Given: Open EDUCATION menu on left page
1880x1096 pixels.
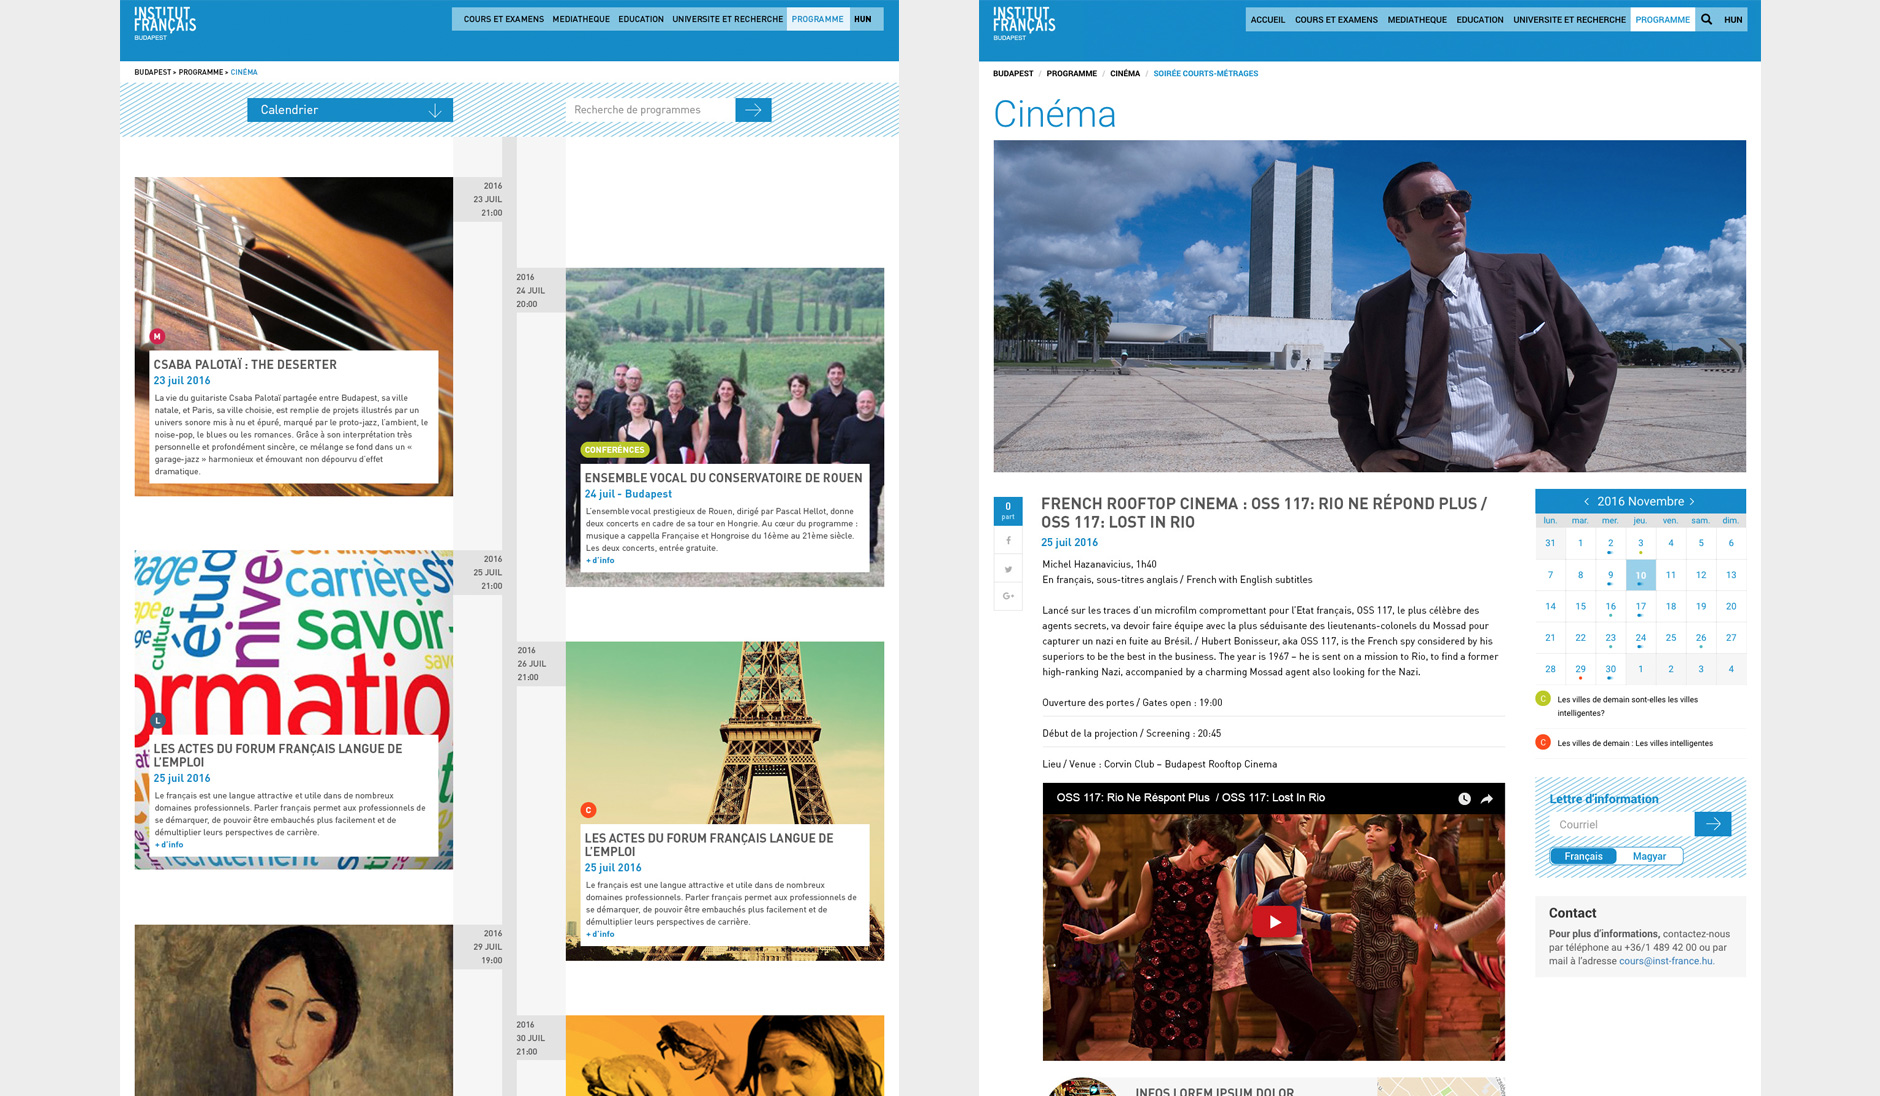Looking at the screenshot, I should tap(641, 19).
